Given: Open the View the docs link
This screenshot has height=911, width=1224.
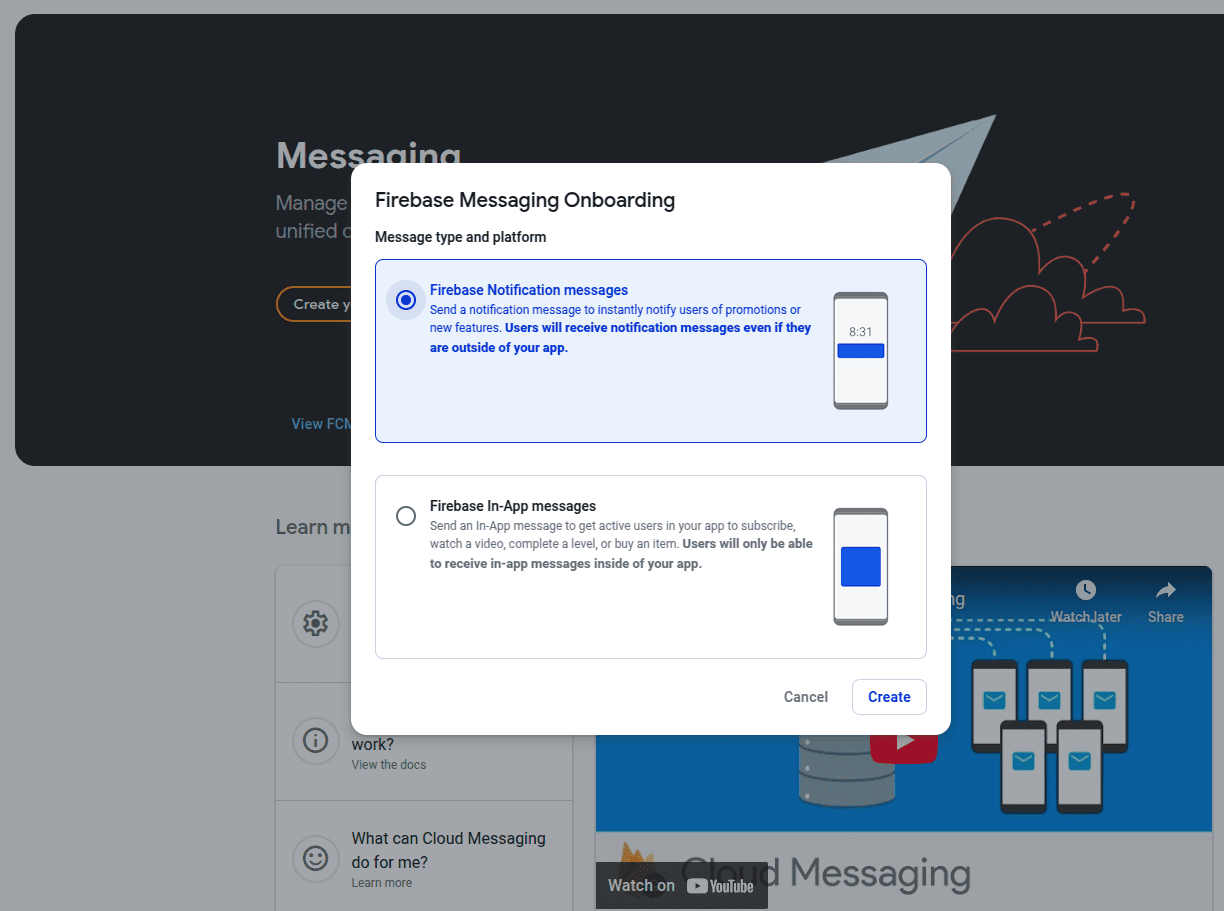Looking at the screenshot, I should click(389, 765).
